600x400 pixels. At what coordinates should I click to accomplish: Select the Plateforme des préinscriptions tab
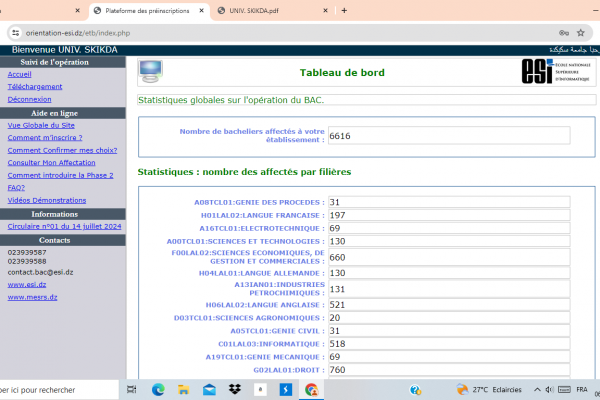149,11
